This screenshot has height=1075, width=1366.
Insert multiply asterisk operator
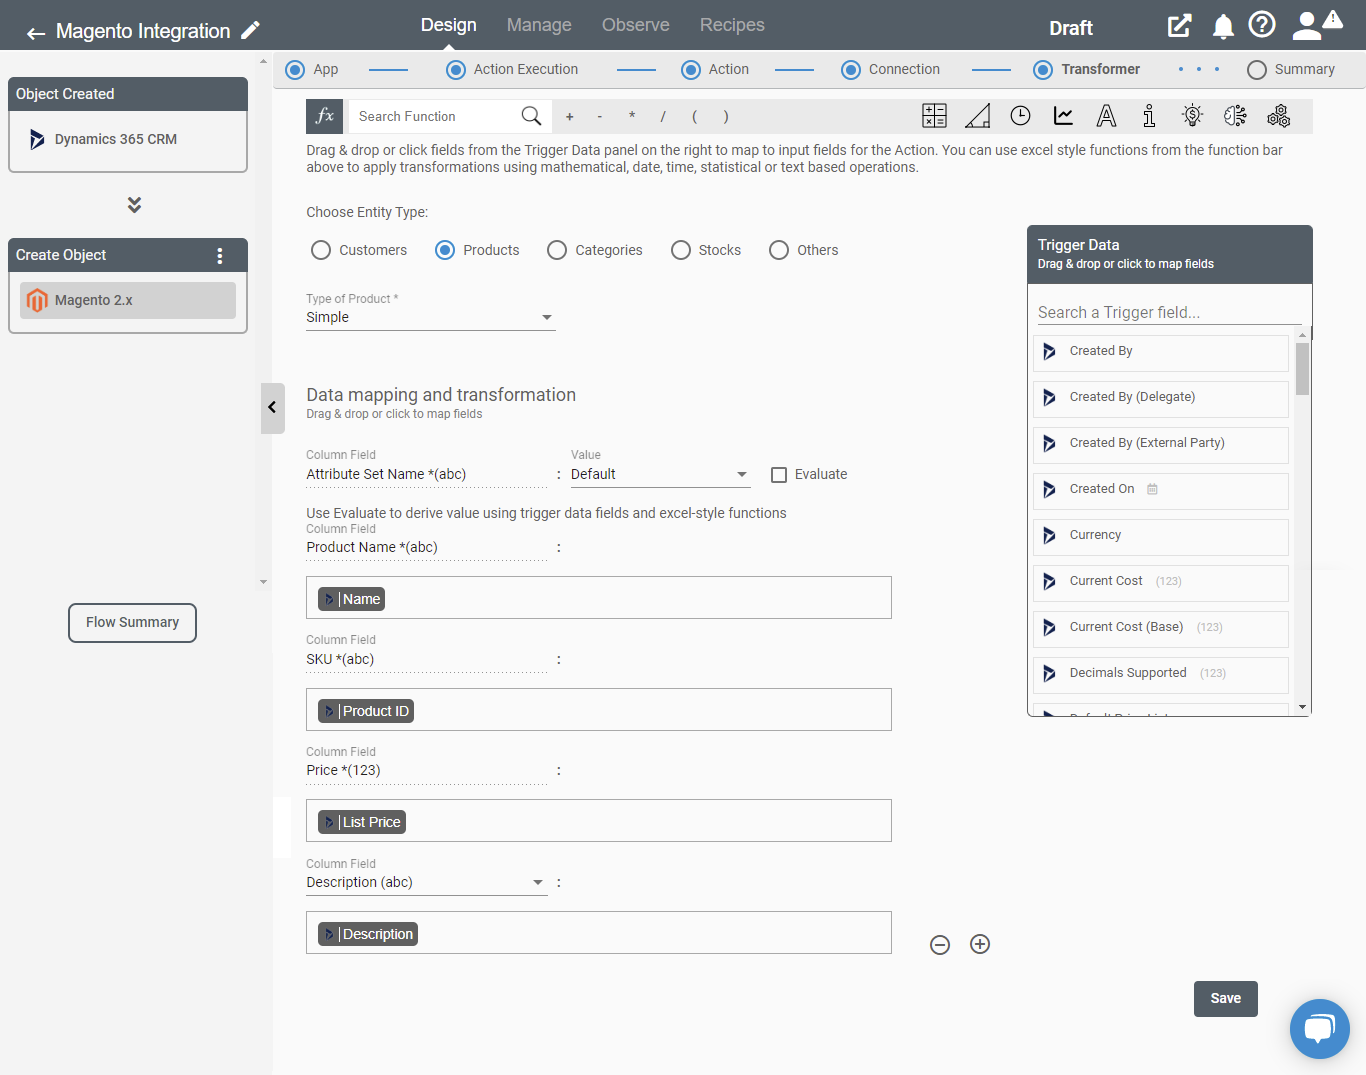[x=632, y=117]
